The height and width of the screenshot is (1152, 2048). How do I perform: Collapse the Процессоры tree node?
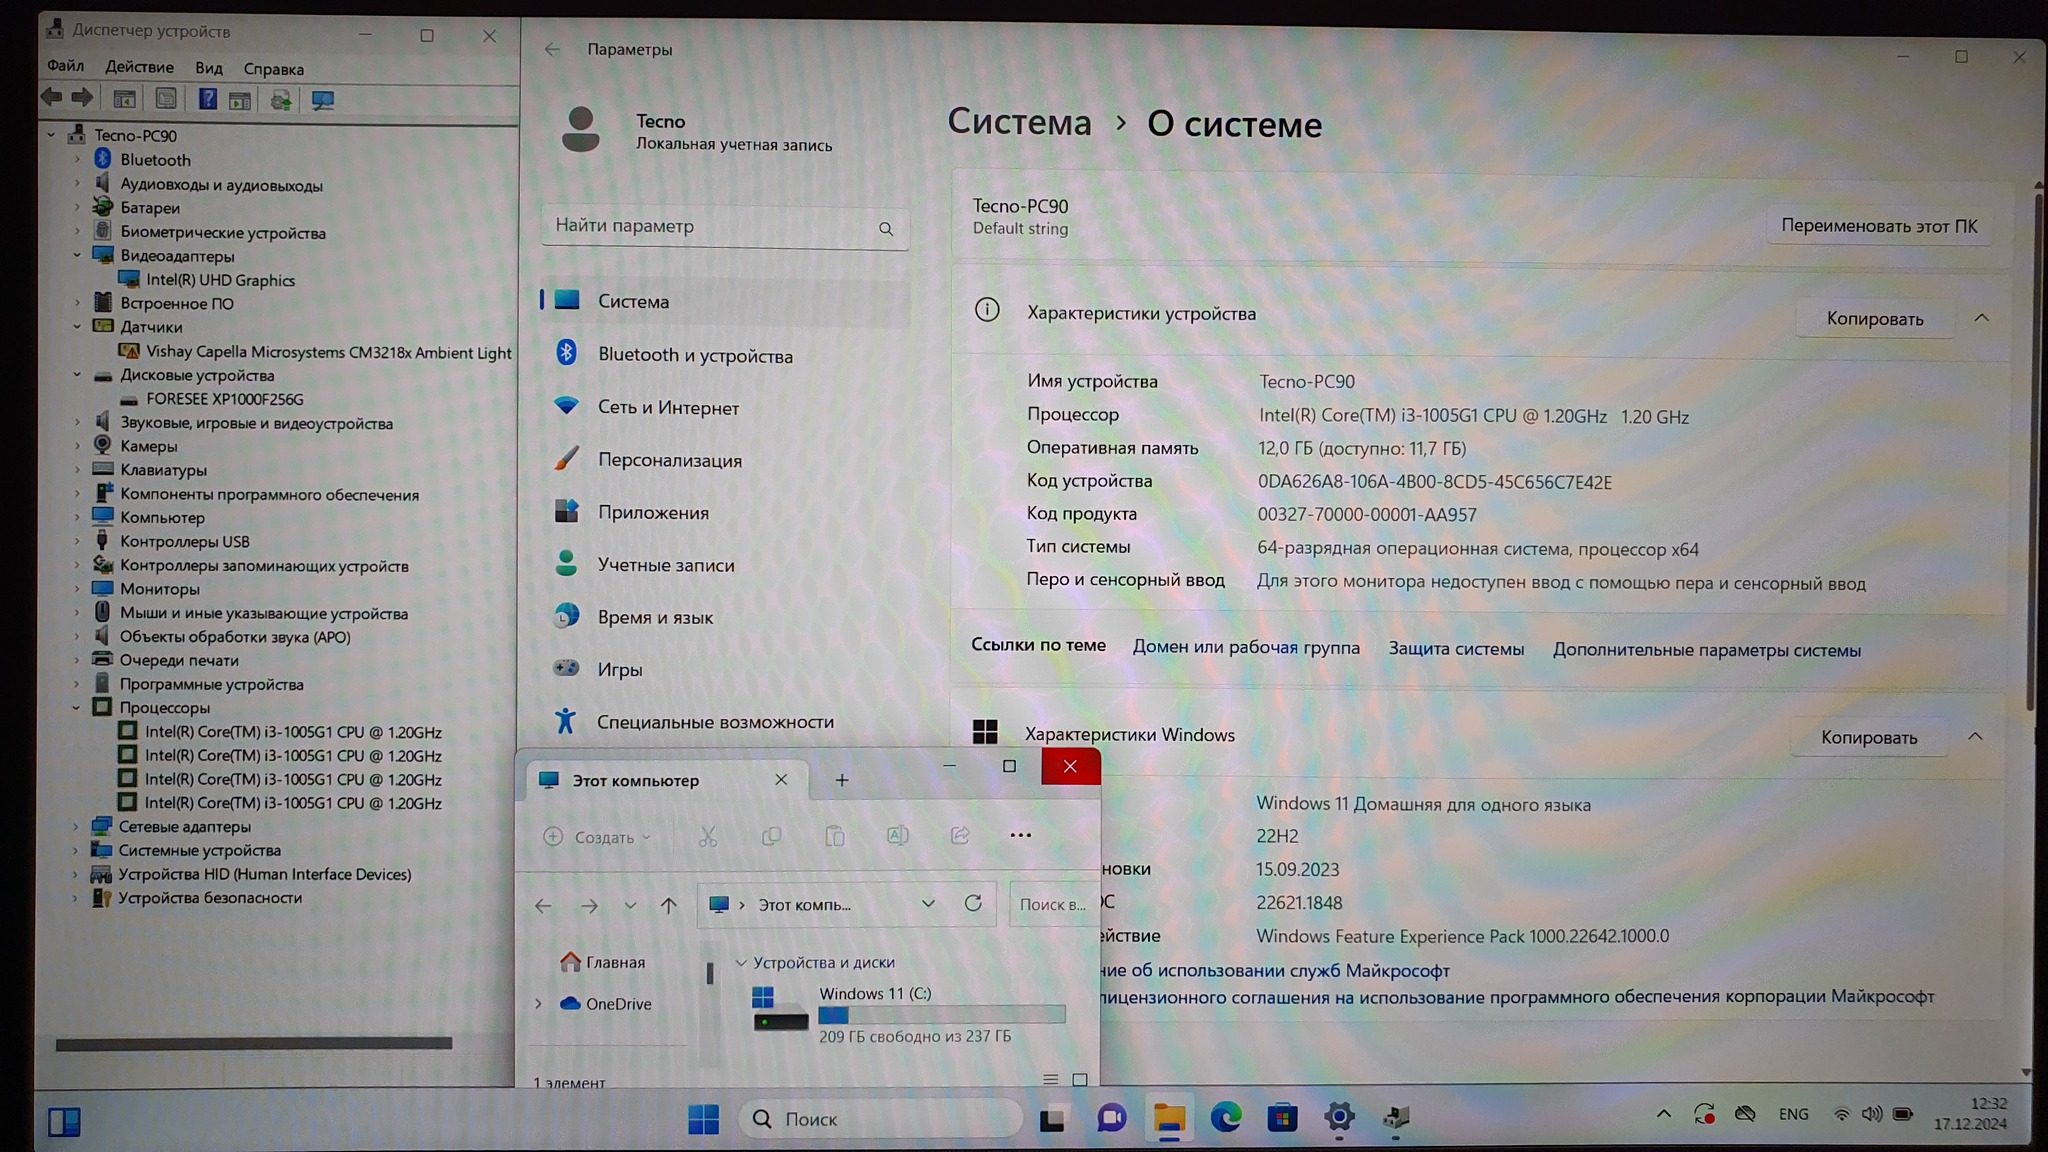tap(77, 707)
